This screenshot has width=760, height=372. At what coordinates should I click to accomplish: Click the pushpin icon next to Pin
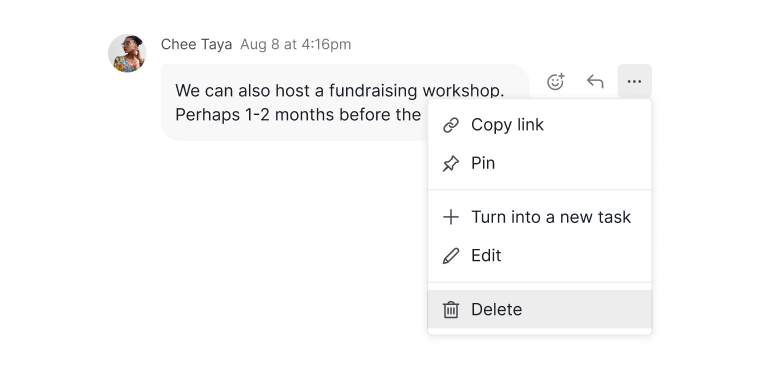(451, 163)
